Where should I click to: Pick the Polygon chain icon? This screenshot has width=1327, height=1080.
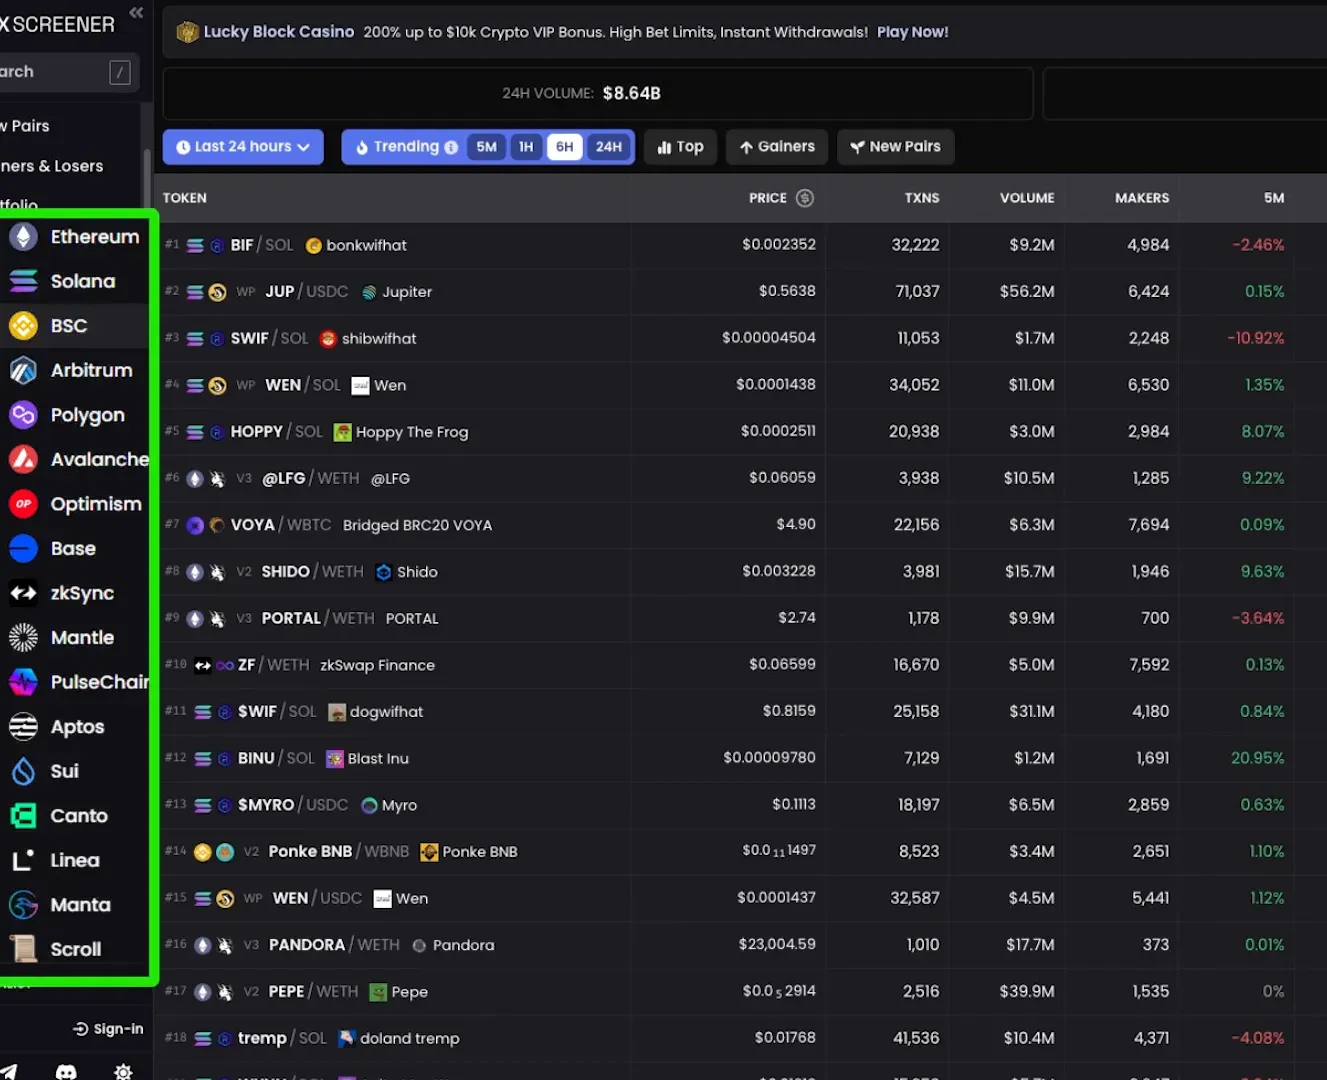coord(23,414)
